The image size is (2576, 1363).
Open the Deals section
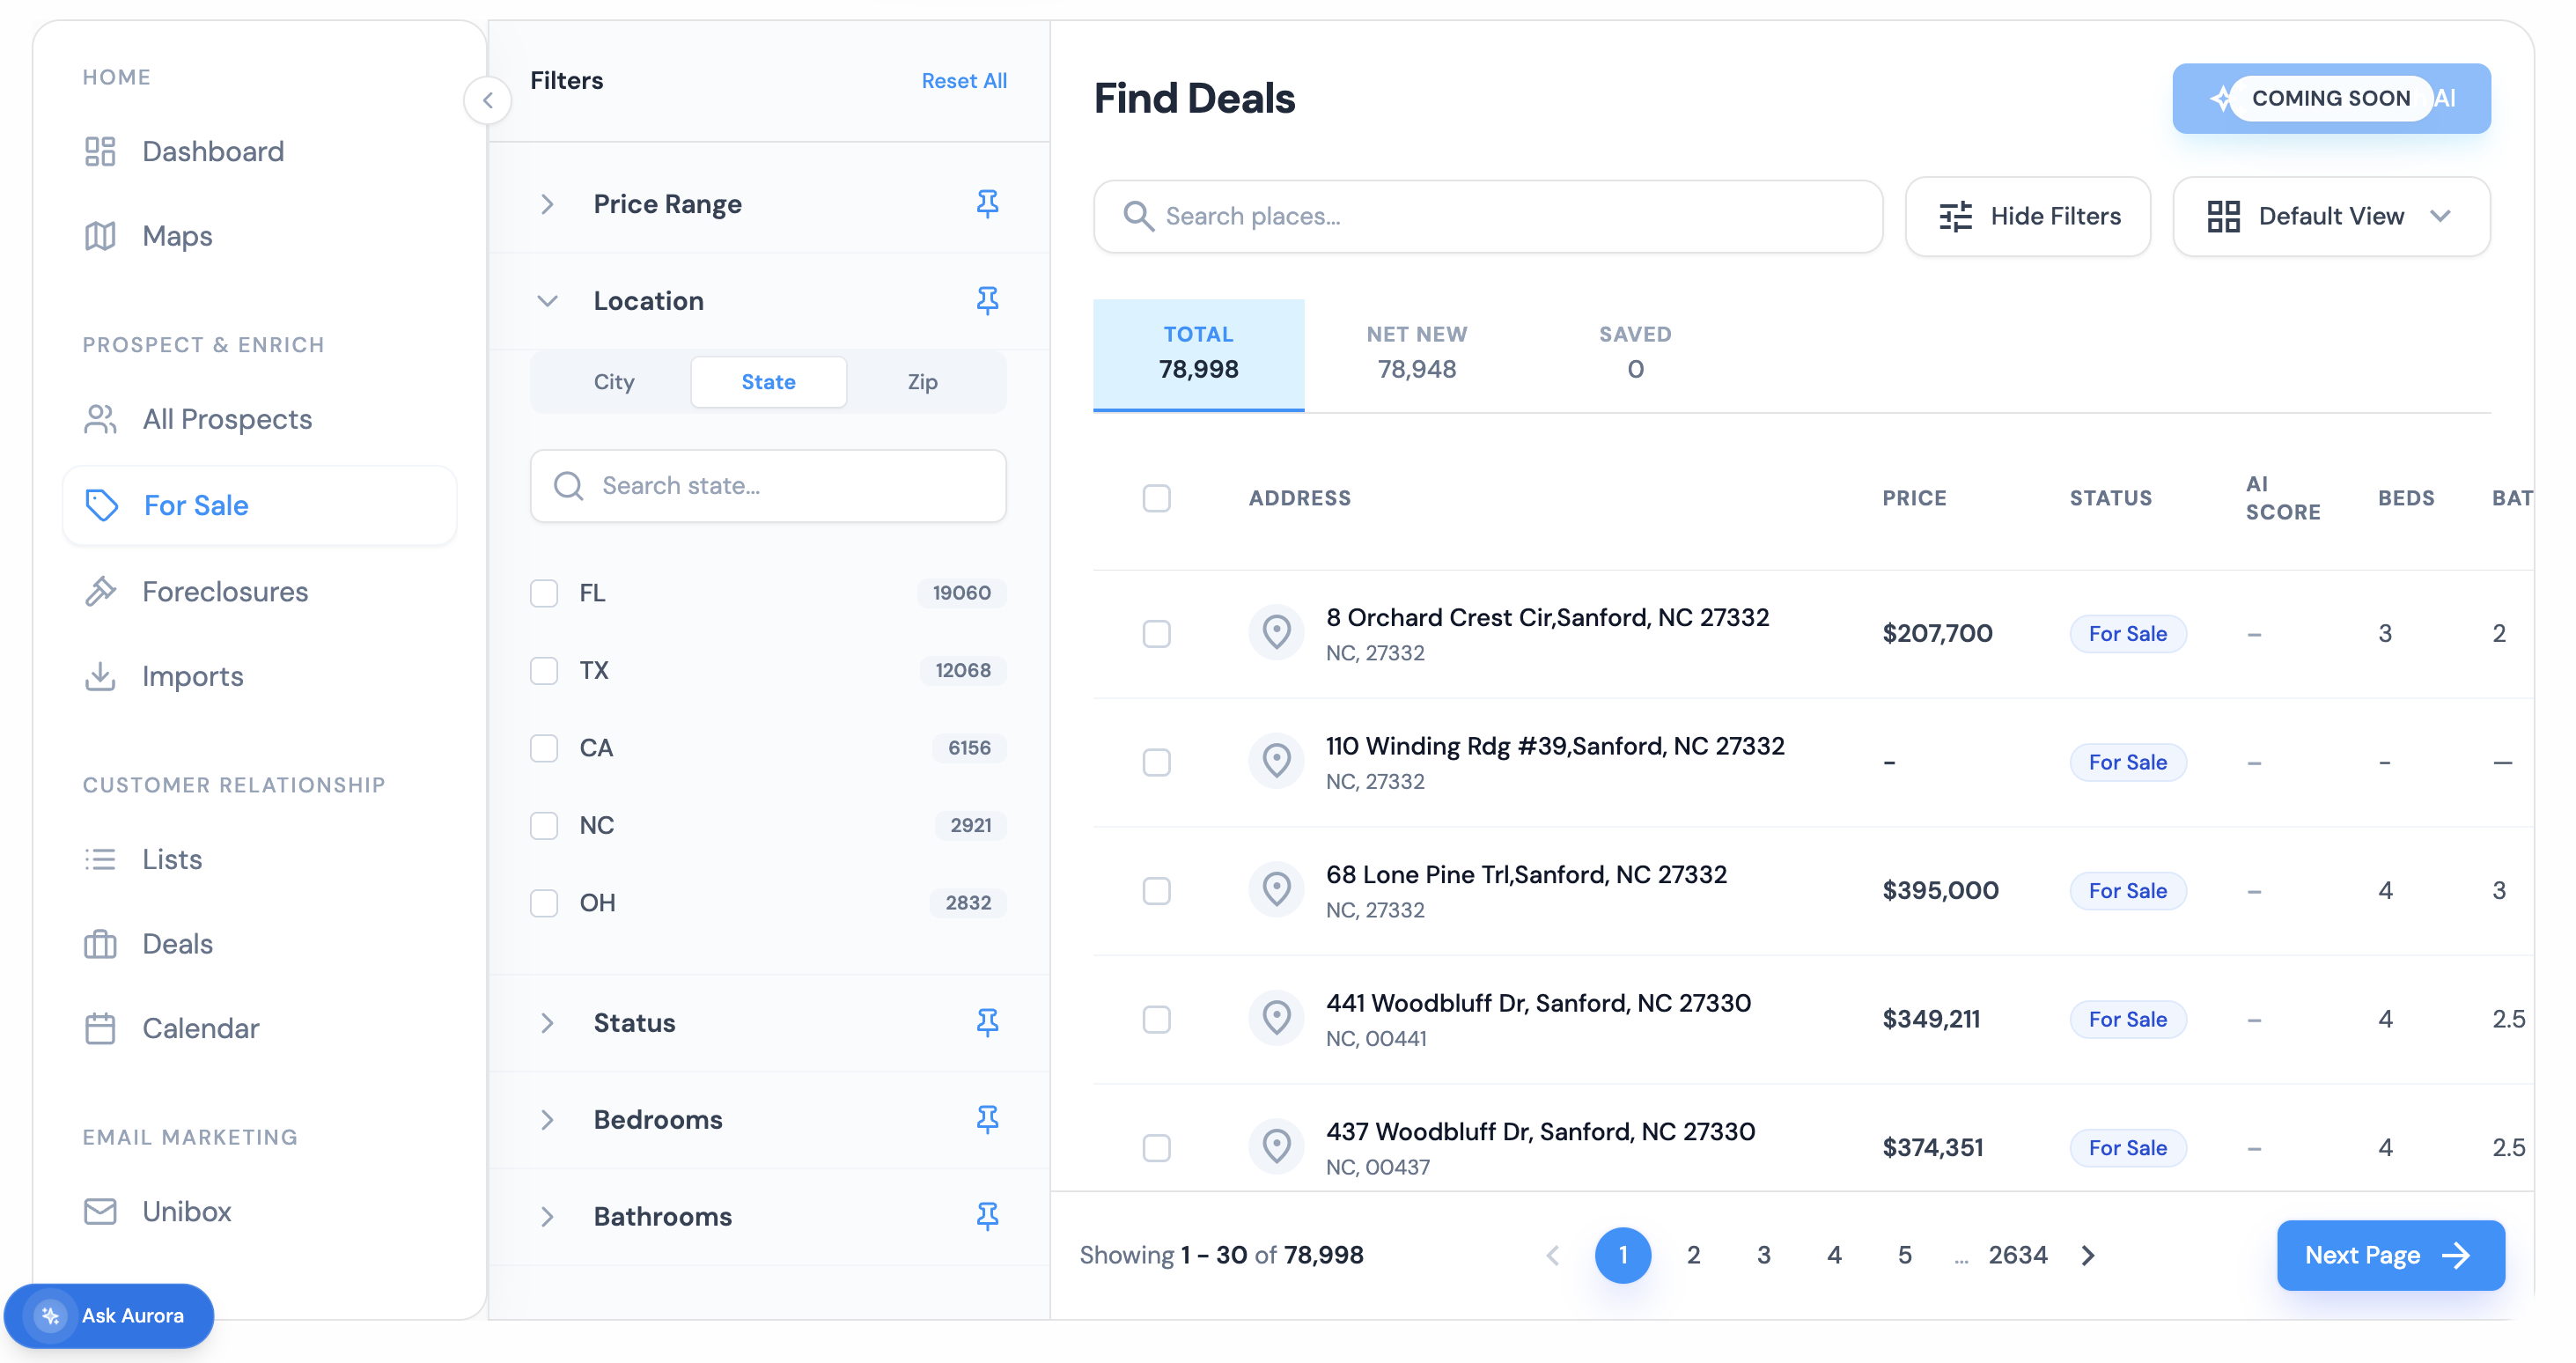pos(178,943)
